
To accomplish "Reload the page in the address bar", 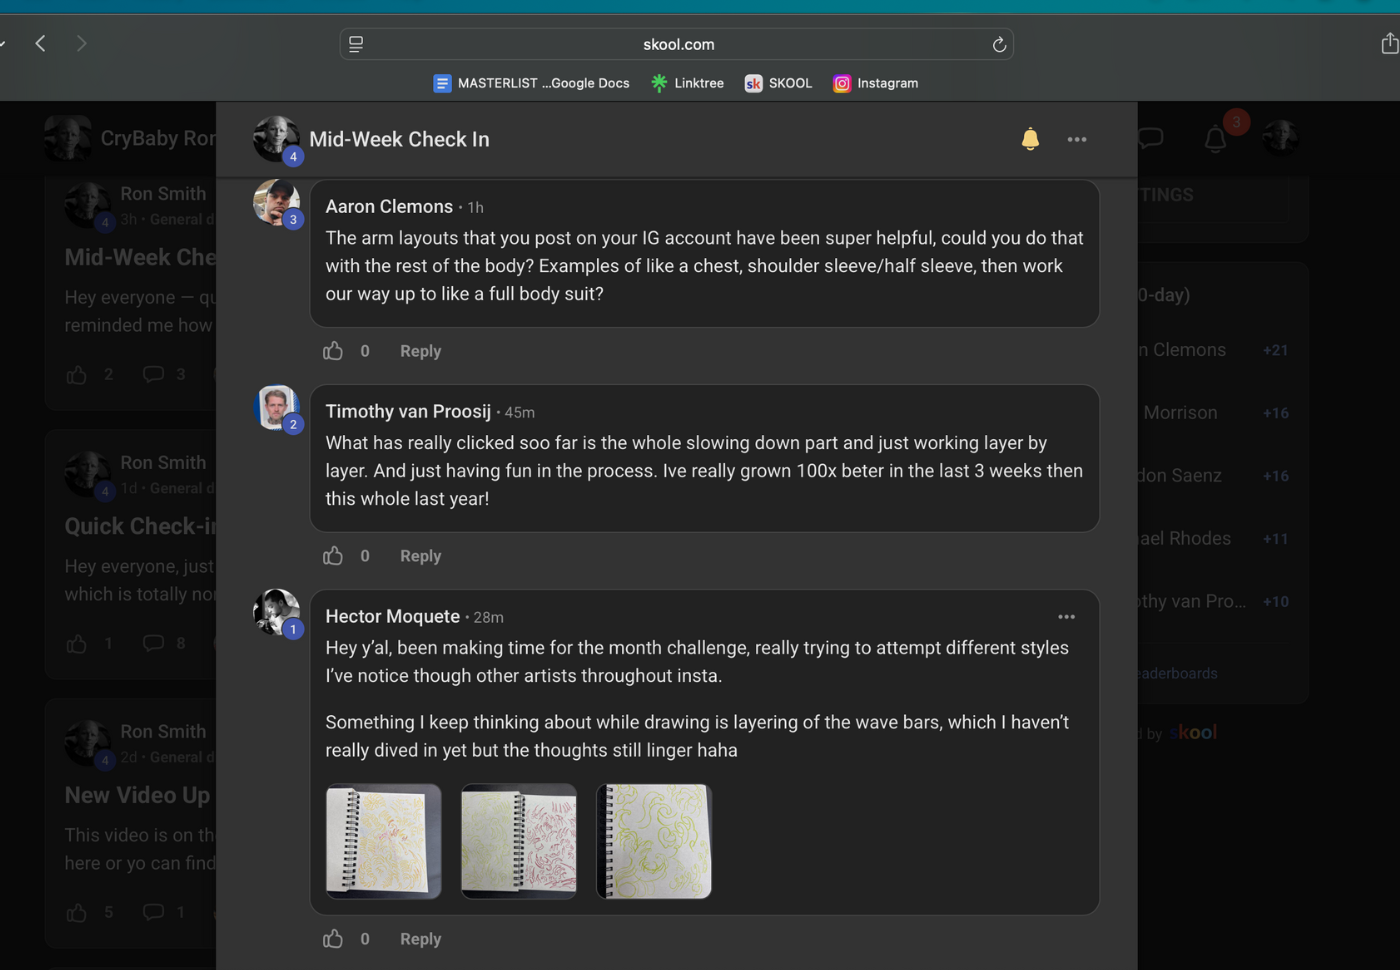I will pos(999,44).
